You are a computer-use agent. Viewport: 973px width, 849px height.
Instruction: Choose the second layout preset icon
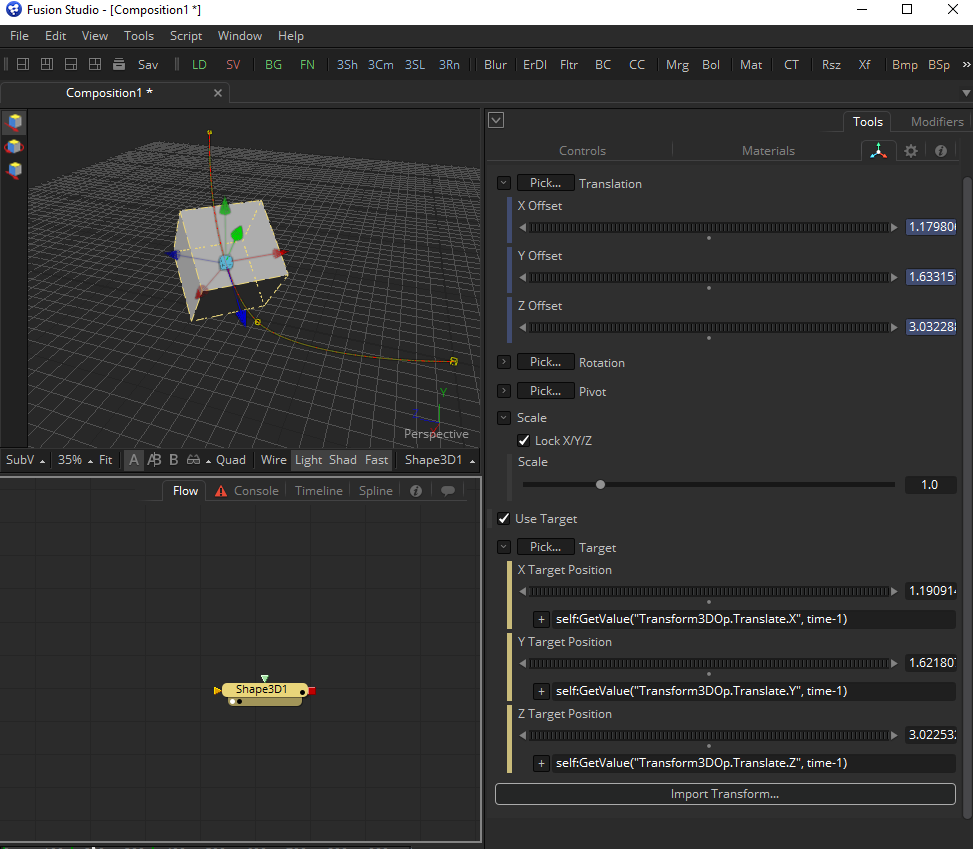(47, 65)
